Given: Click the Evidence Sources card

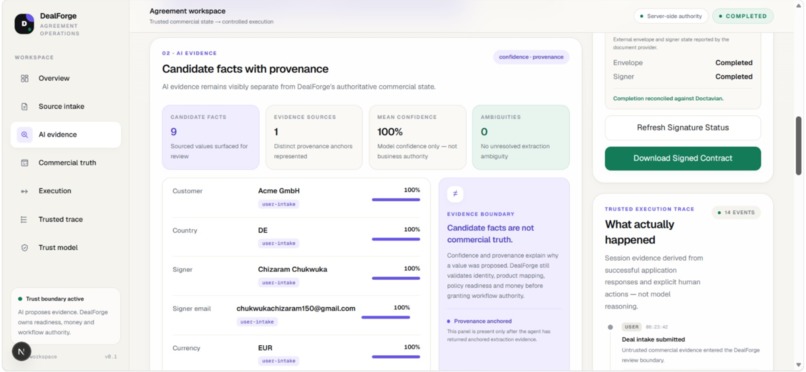Looking at the screenshot, I should (314, 137).
